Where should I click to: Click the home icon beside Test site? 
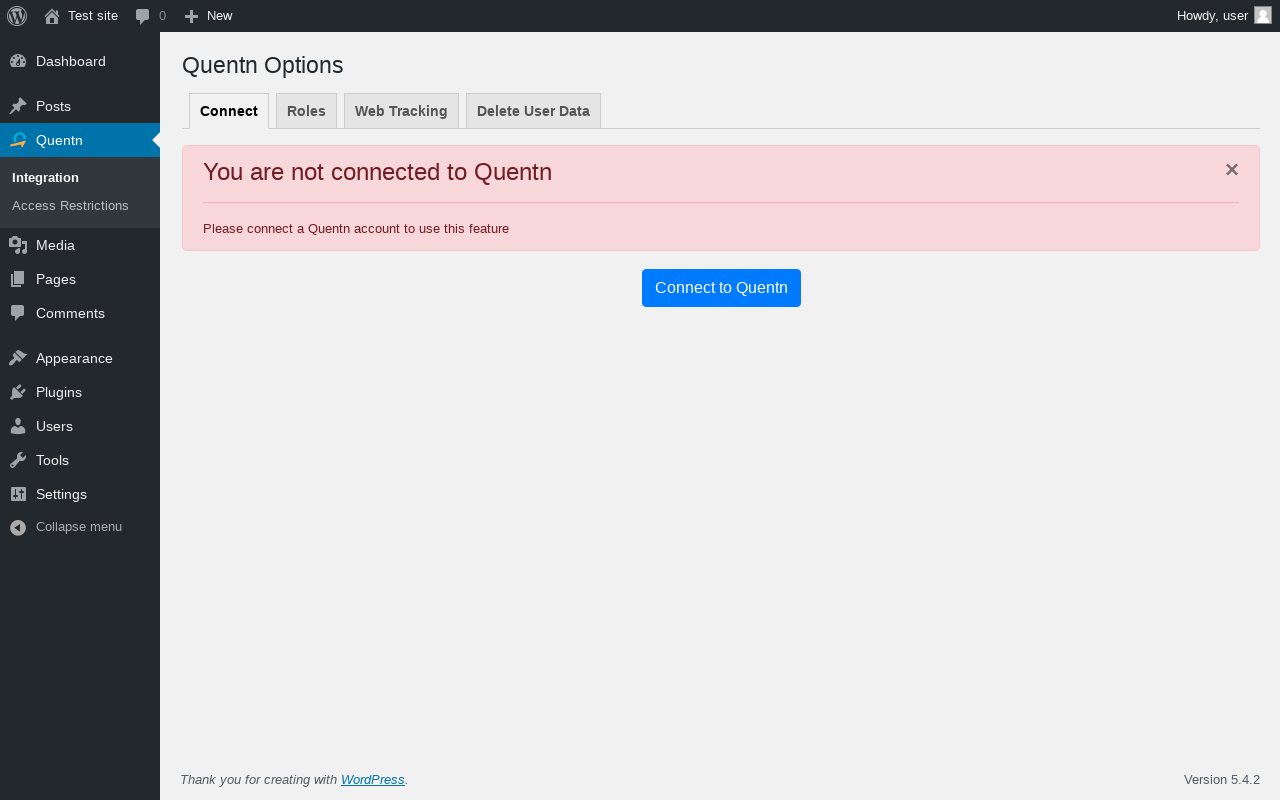pos(52,16)
